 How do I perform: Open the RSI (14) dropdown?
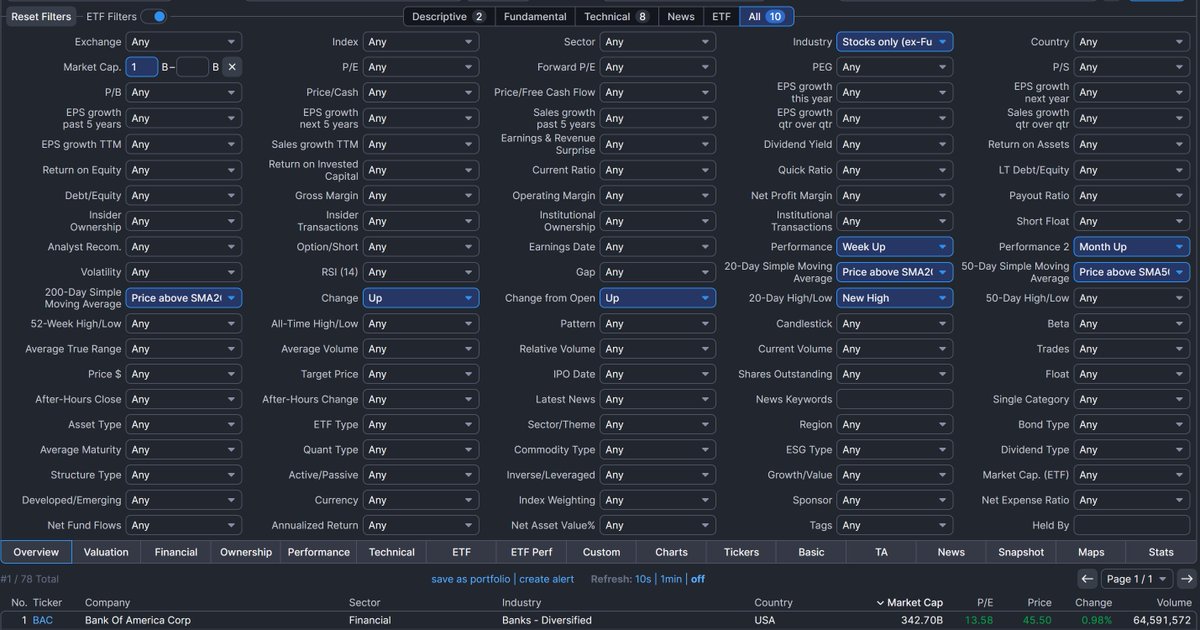pos(421,272)
